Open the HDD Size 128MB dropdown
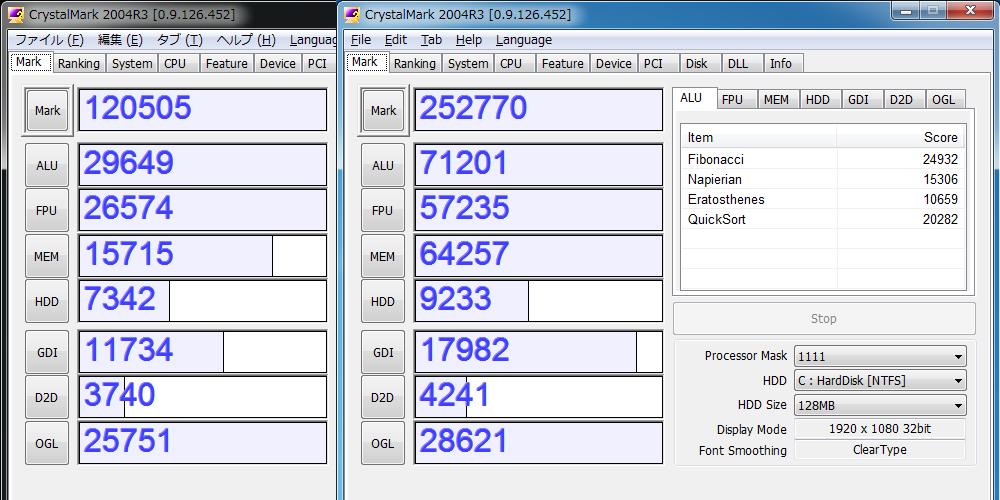 pyautogui.click(x=879, y=405)
